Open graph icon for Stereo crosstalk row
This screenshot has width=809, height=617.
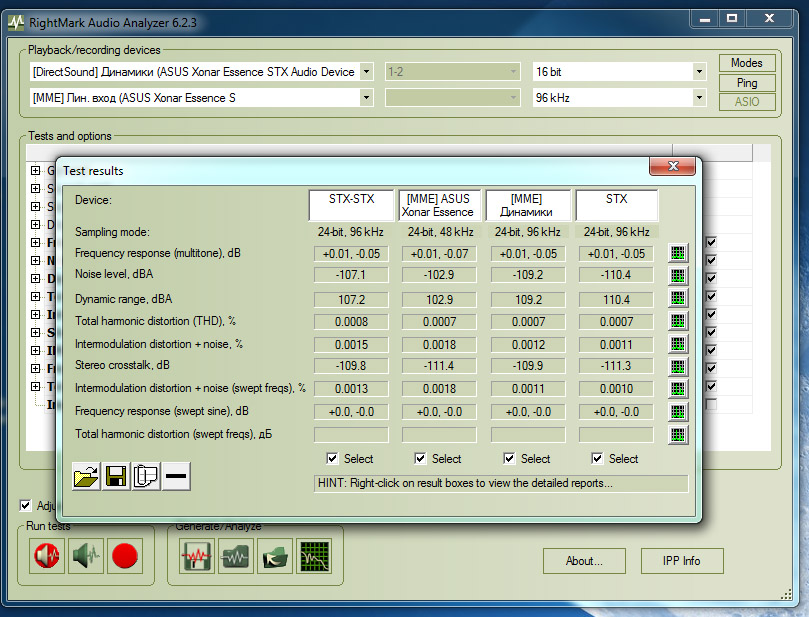point(678,366)
